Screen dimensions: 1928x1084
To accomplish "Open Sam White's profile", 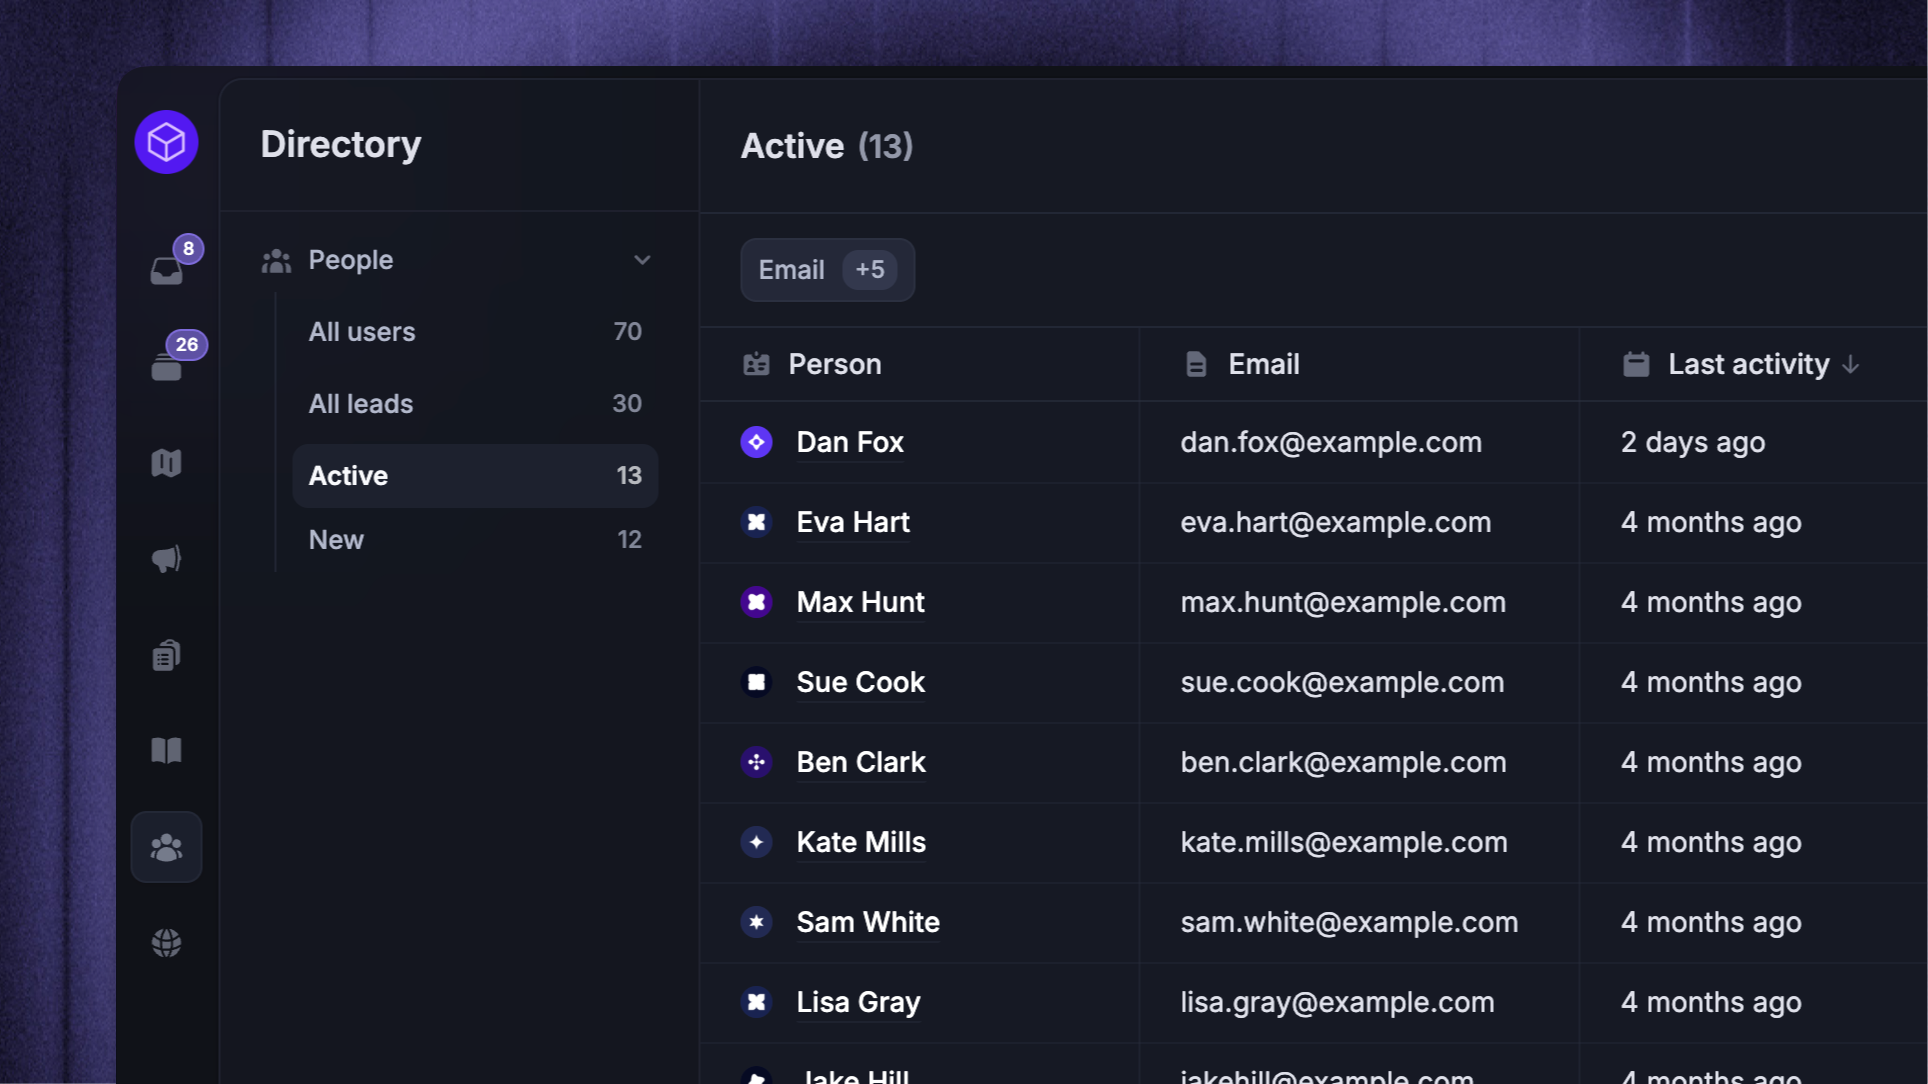I will (868, 922).
